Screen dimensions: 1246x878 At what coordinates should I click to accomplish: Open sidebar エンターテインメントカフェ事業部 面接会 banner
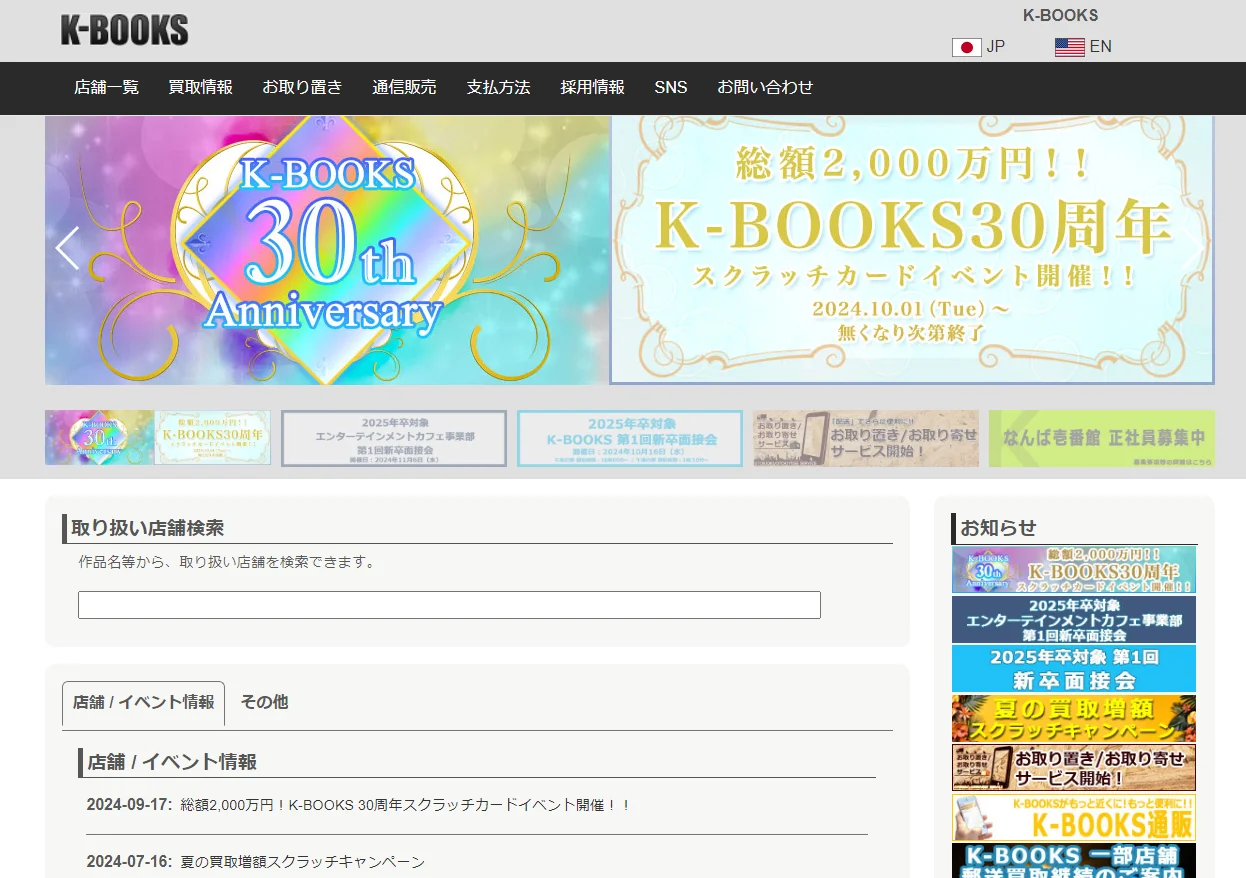(x=1074, y=619)
